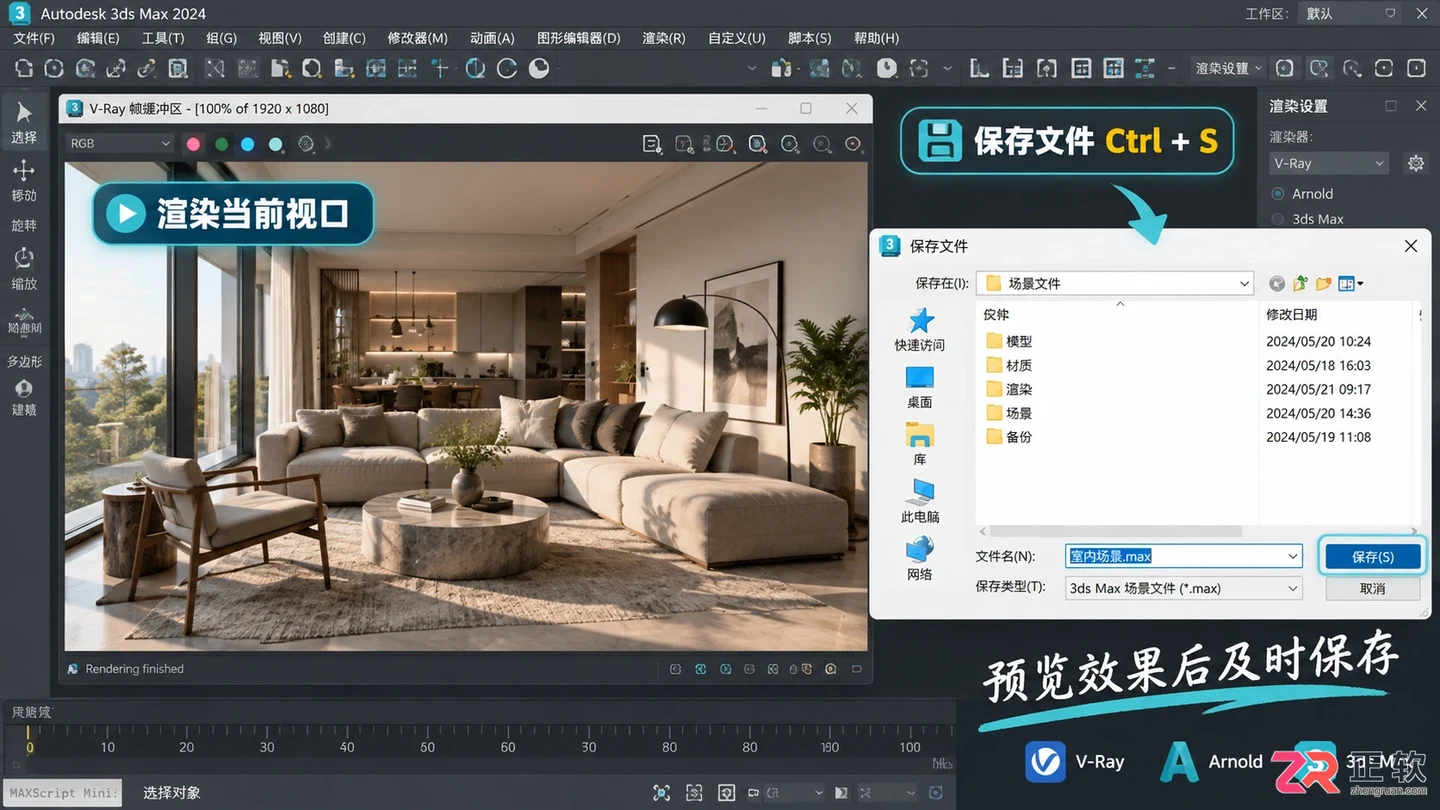Select the 模型 folder

(x=1008, y=341)
